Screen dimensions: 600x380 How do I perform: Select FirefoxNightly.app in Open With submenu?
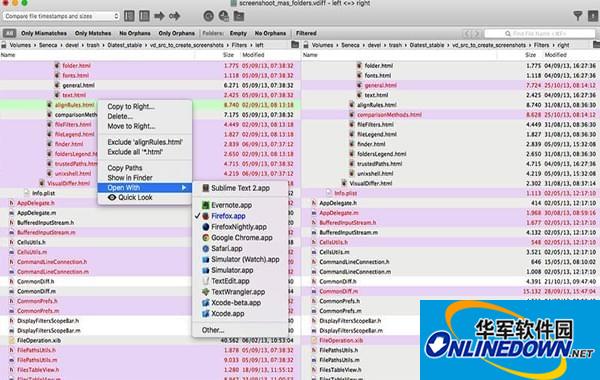pos(240,227)
